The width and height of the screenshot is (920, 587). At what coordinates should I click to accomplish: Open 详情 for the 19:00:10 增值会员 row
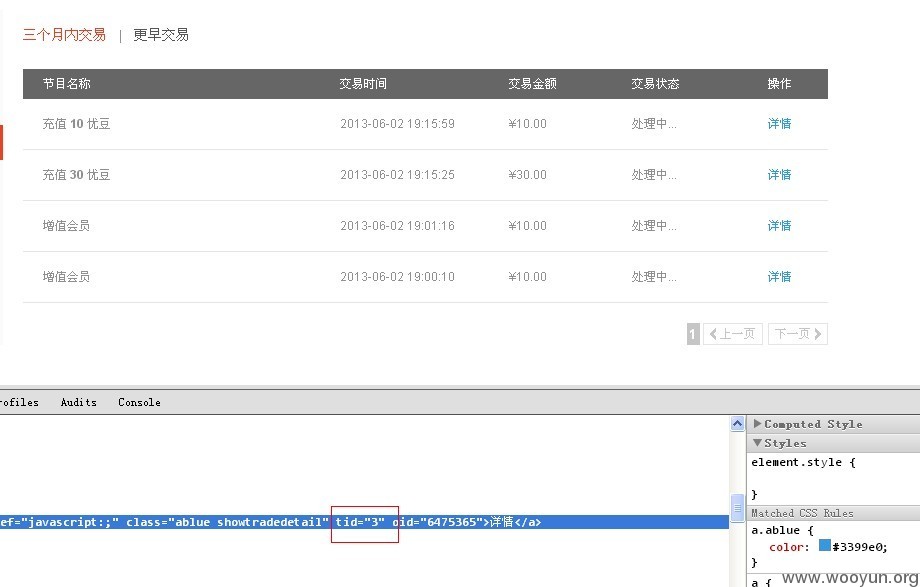tap(779, 277)
